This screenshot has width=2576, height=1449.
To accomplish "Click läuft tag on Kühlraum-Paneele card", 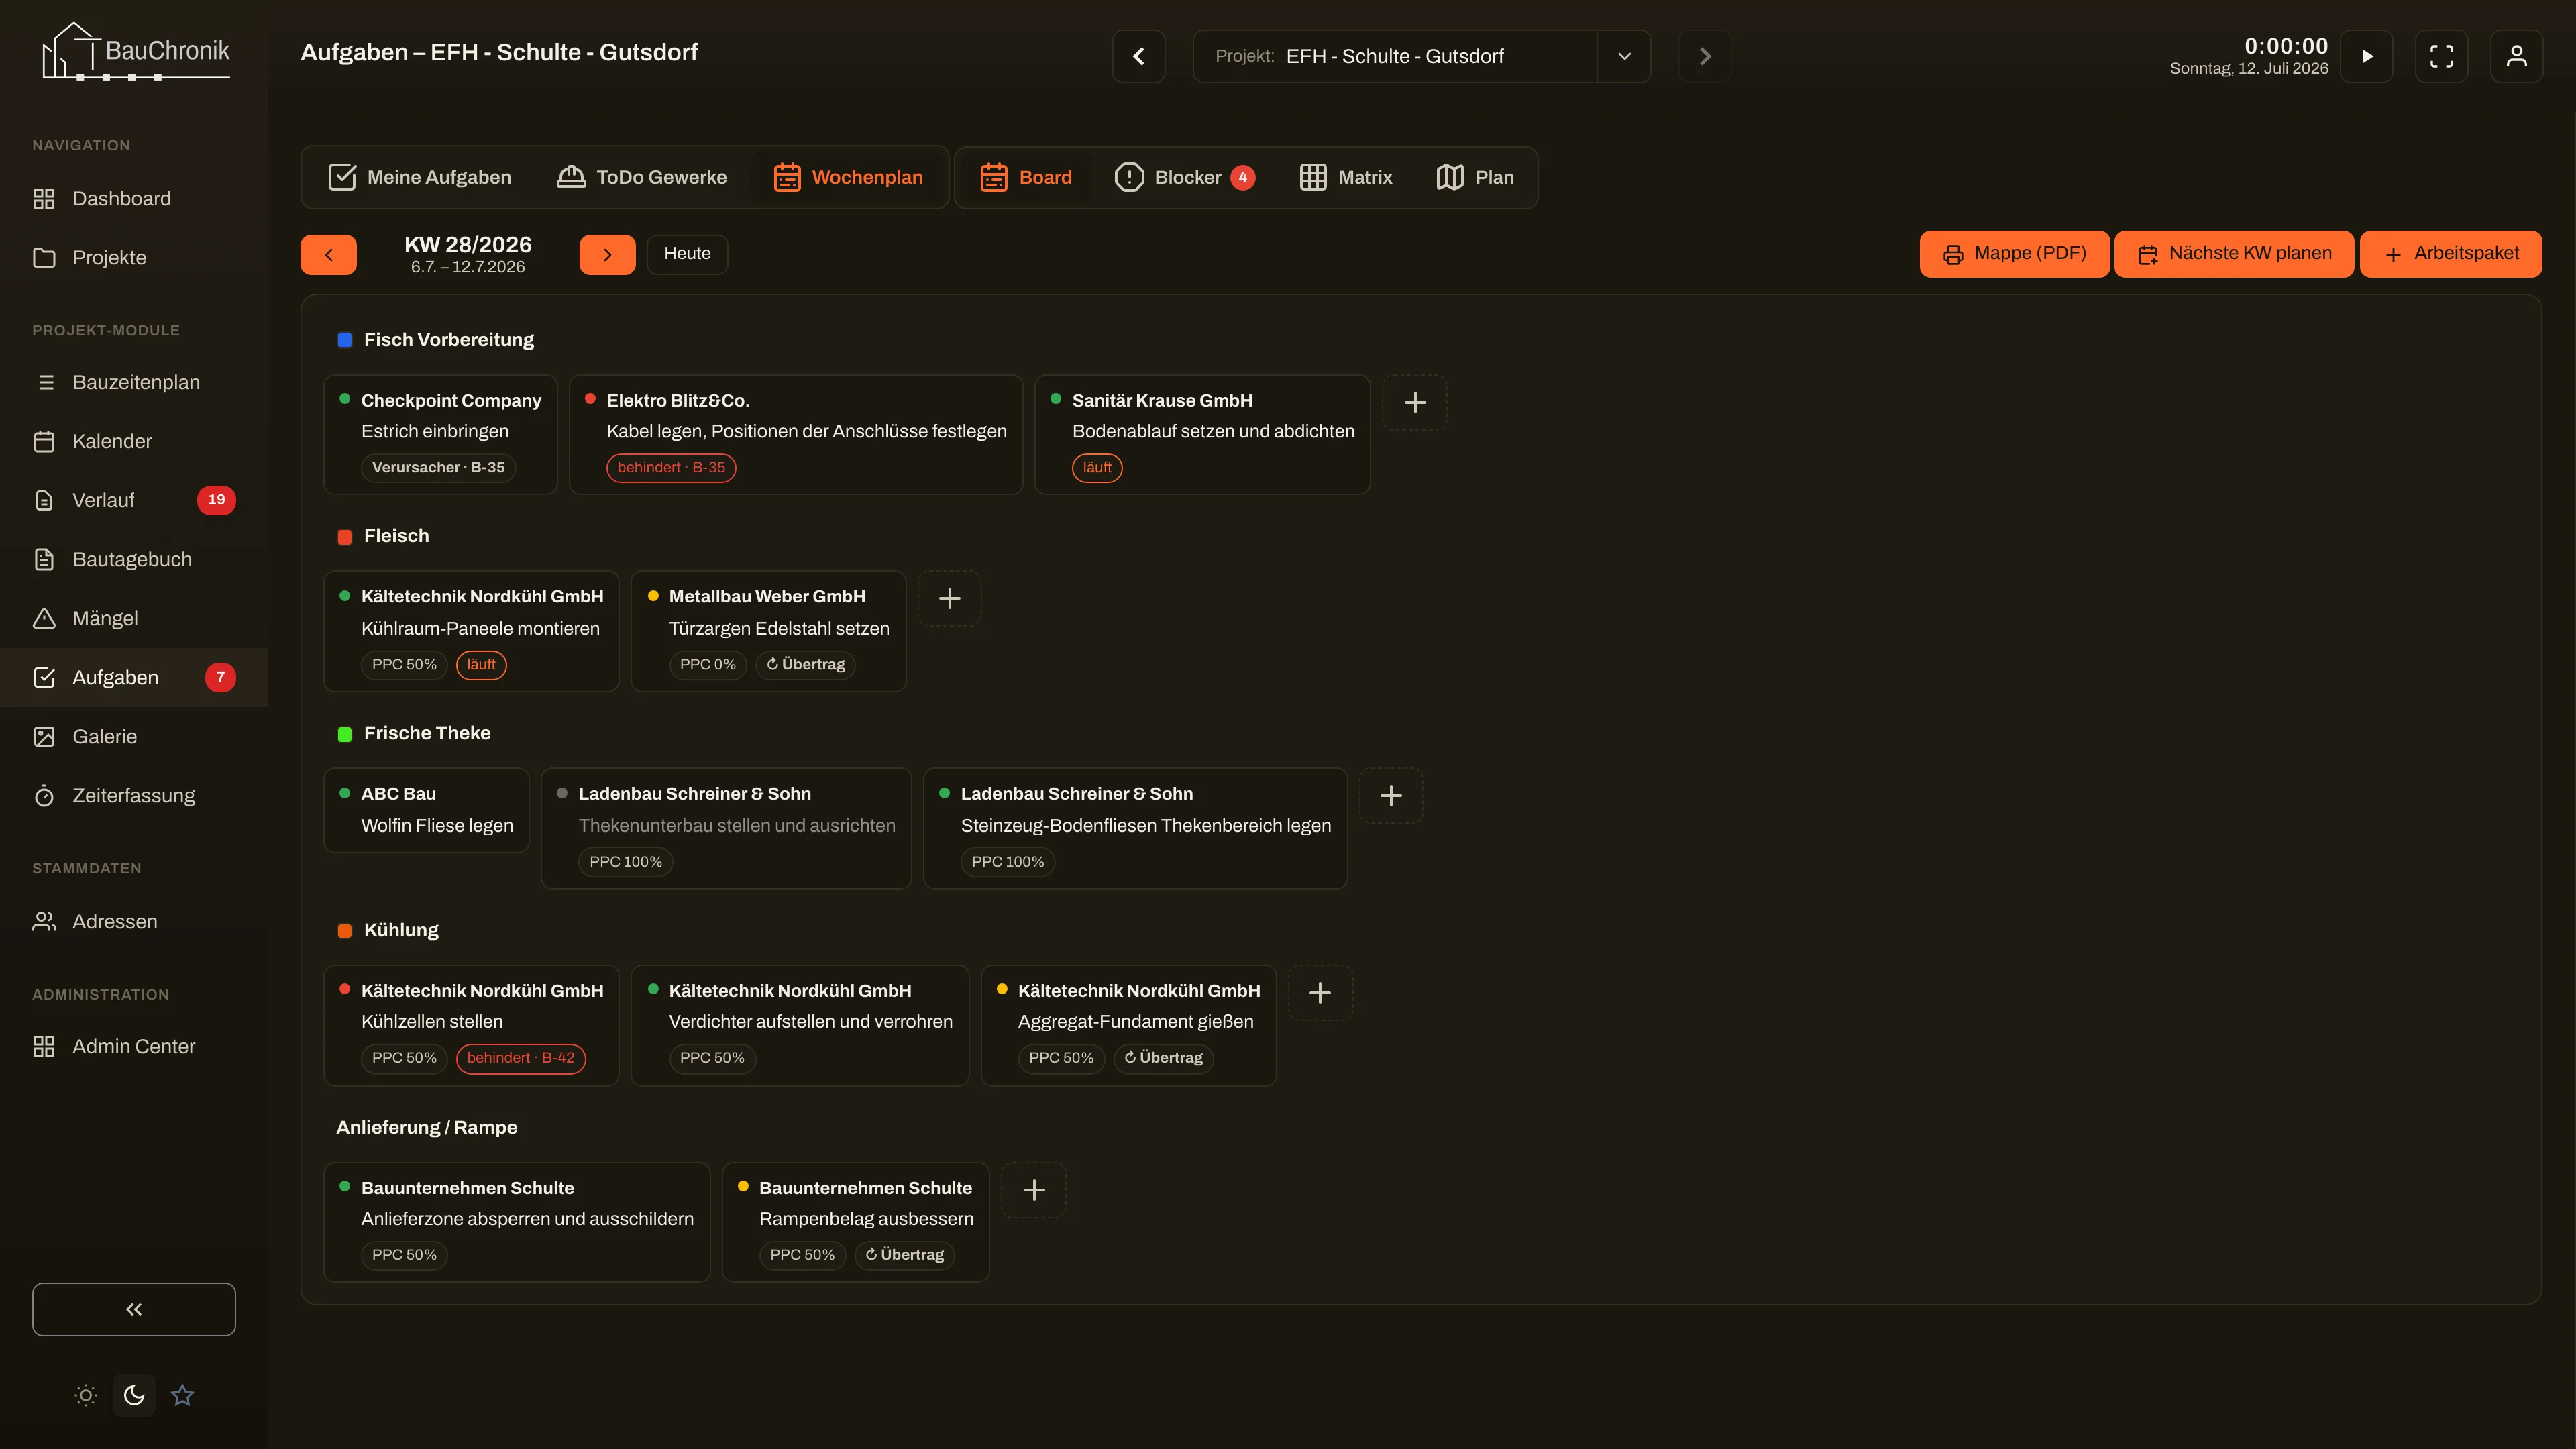I will click(481, 664).
